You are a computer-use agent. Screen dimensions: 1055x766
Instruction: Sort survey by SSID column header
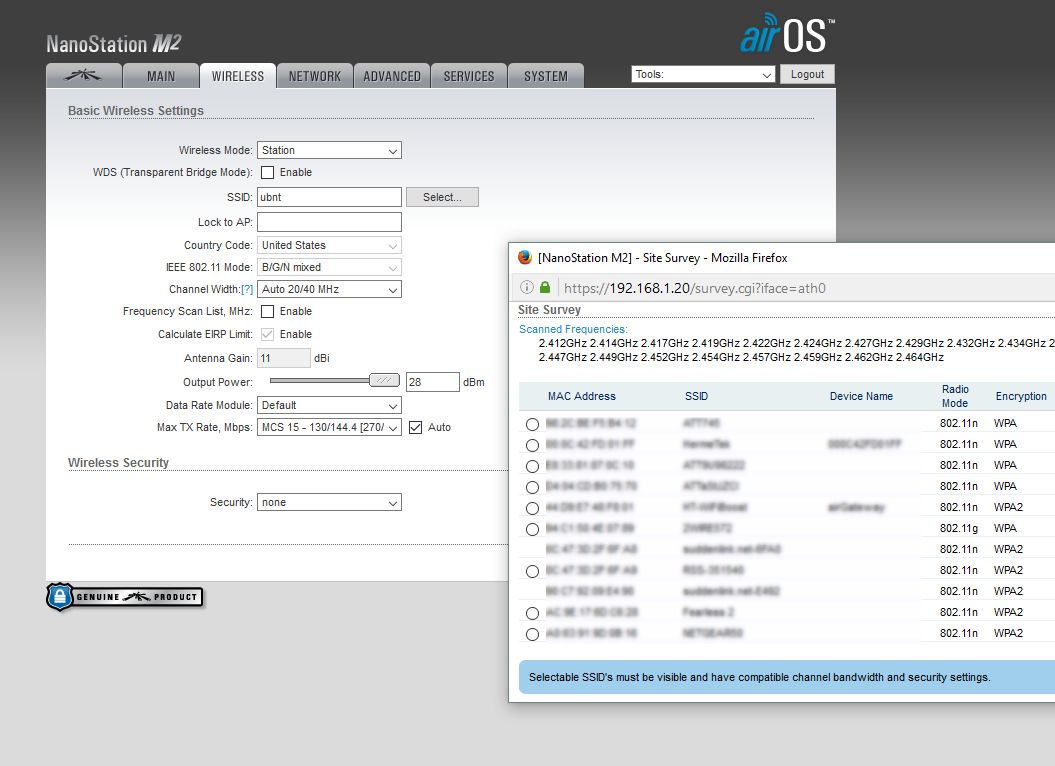coord(696,396)
